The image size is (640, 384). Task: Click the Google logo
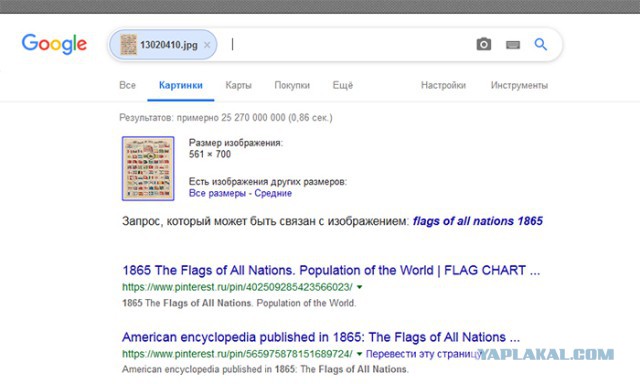coord(54,44)
